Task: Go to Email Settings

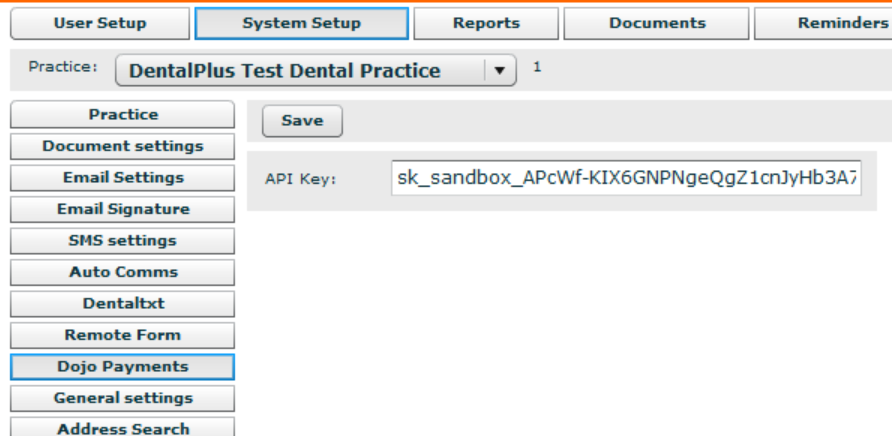Action: 123,178
